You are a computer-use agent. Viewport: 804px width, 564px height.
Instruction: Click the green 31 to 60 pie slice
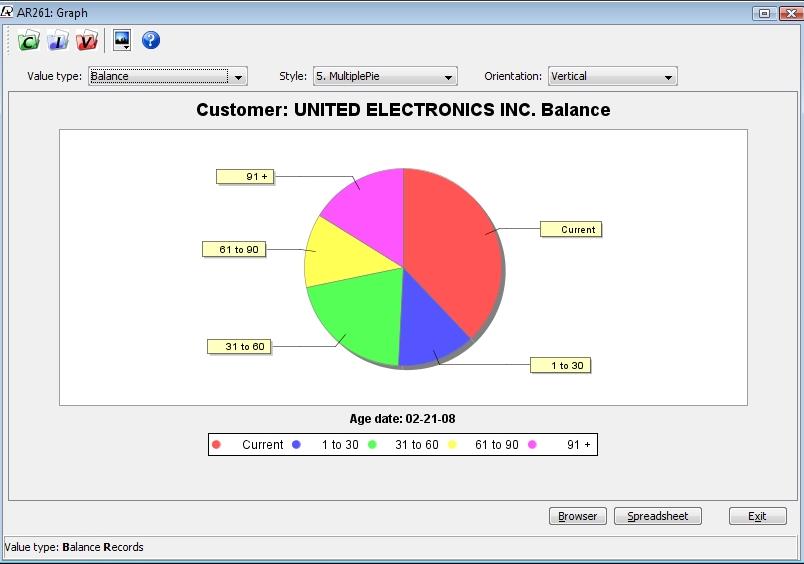click(x=365, y=315)
